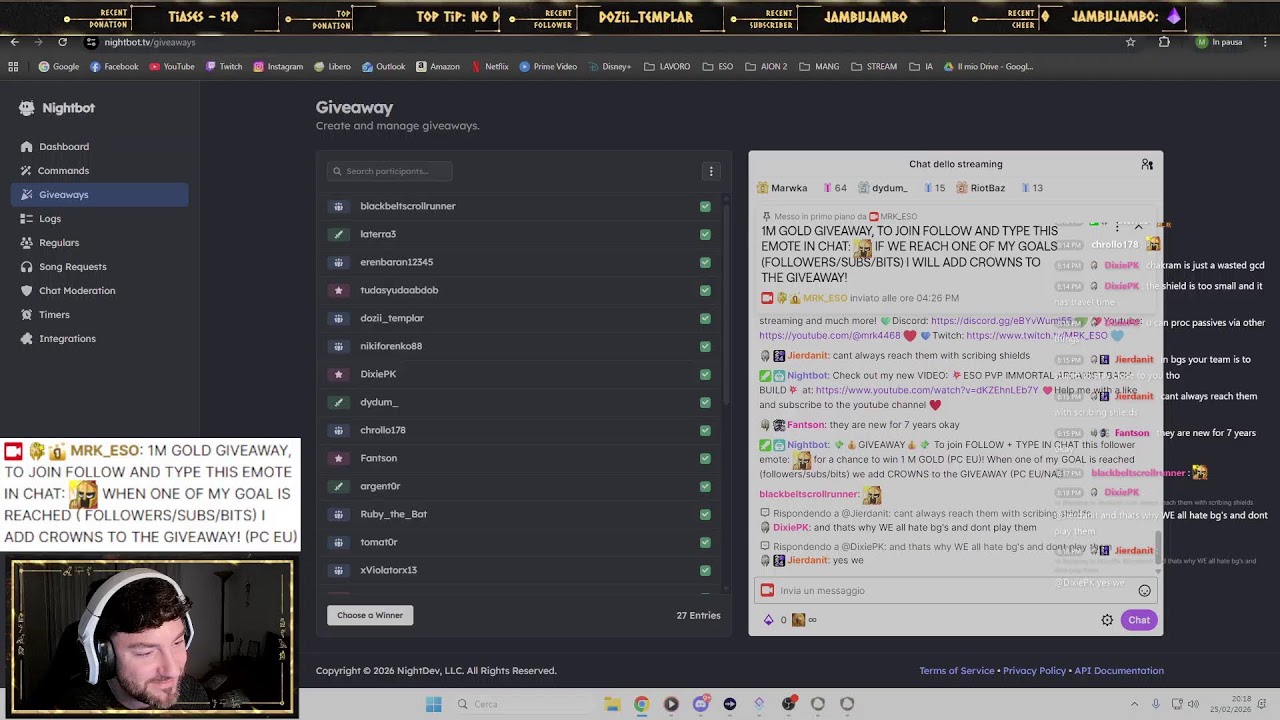Toggle the checkmark for chrollo178
The width and height of the screenshot is (1280, 720).
705,430
